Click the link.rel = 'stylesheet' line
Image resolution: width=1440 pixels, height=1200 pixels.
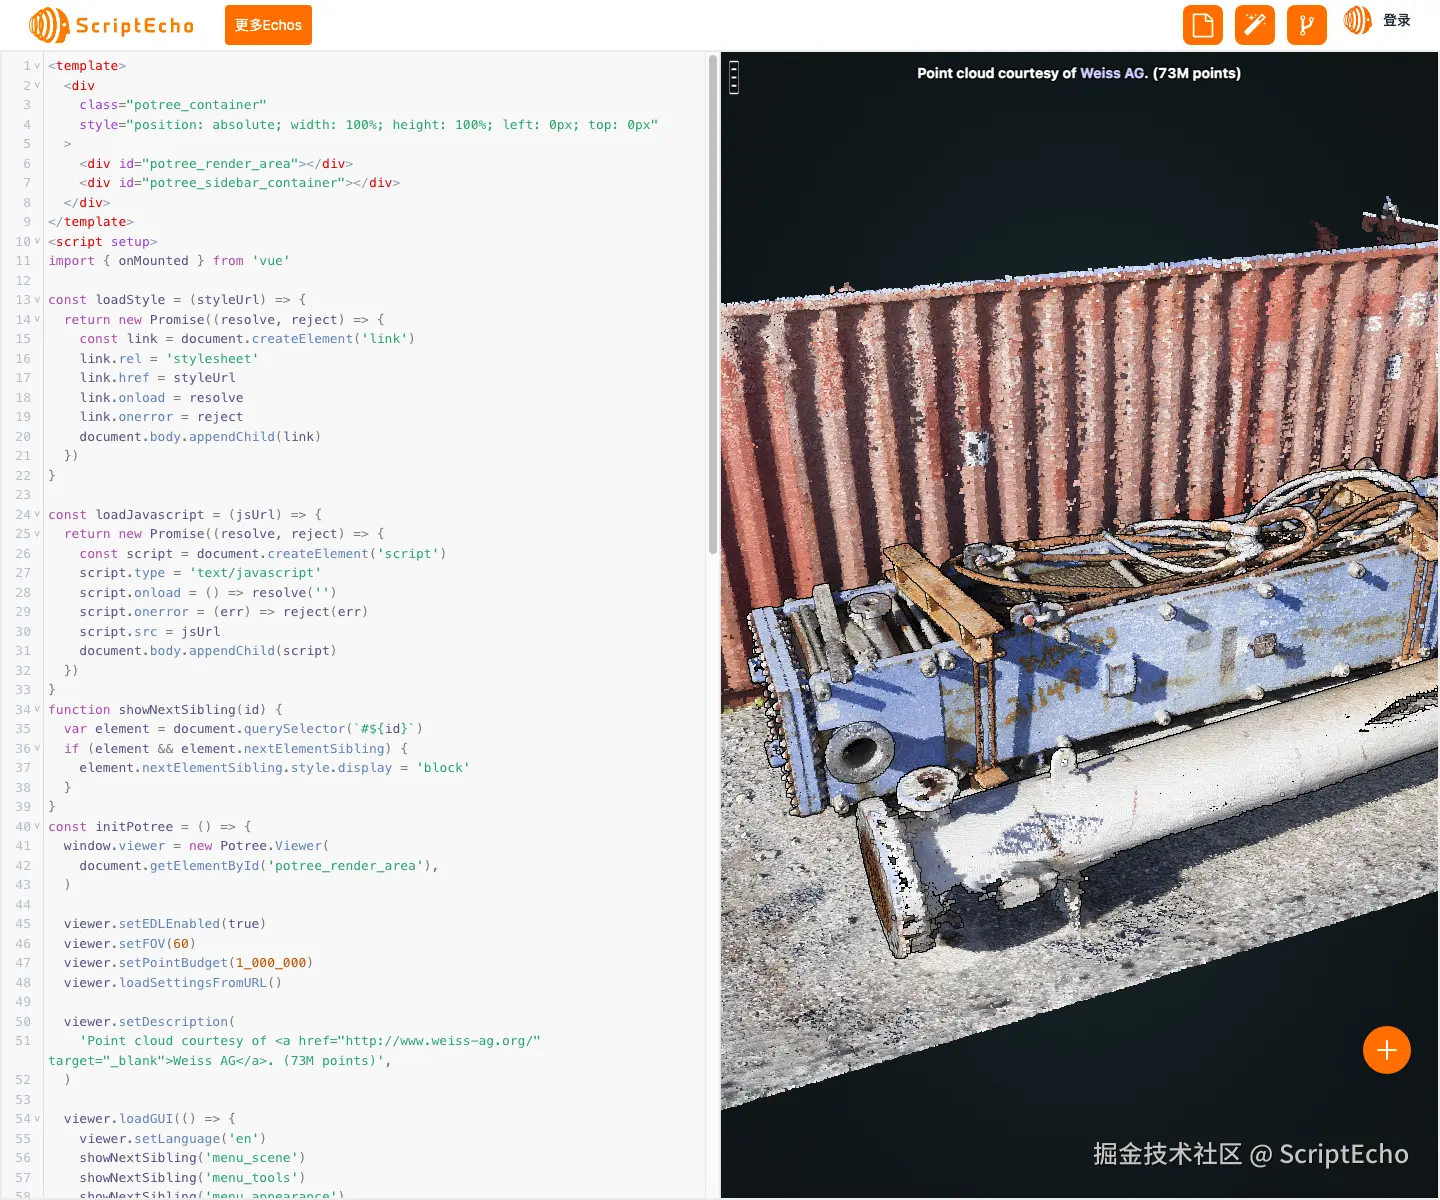(169, 359)
